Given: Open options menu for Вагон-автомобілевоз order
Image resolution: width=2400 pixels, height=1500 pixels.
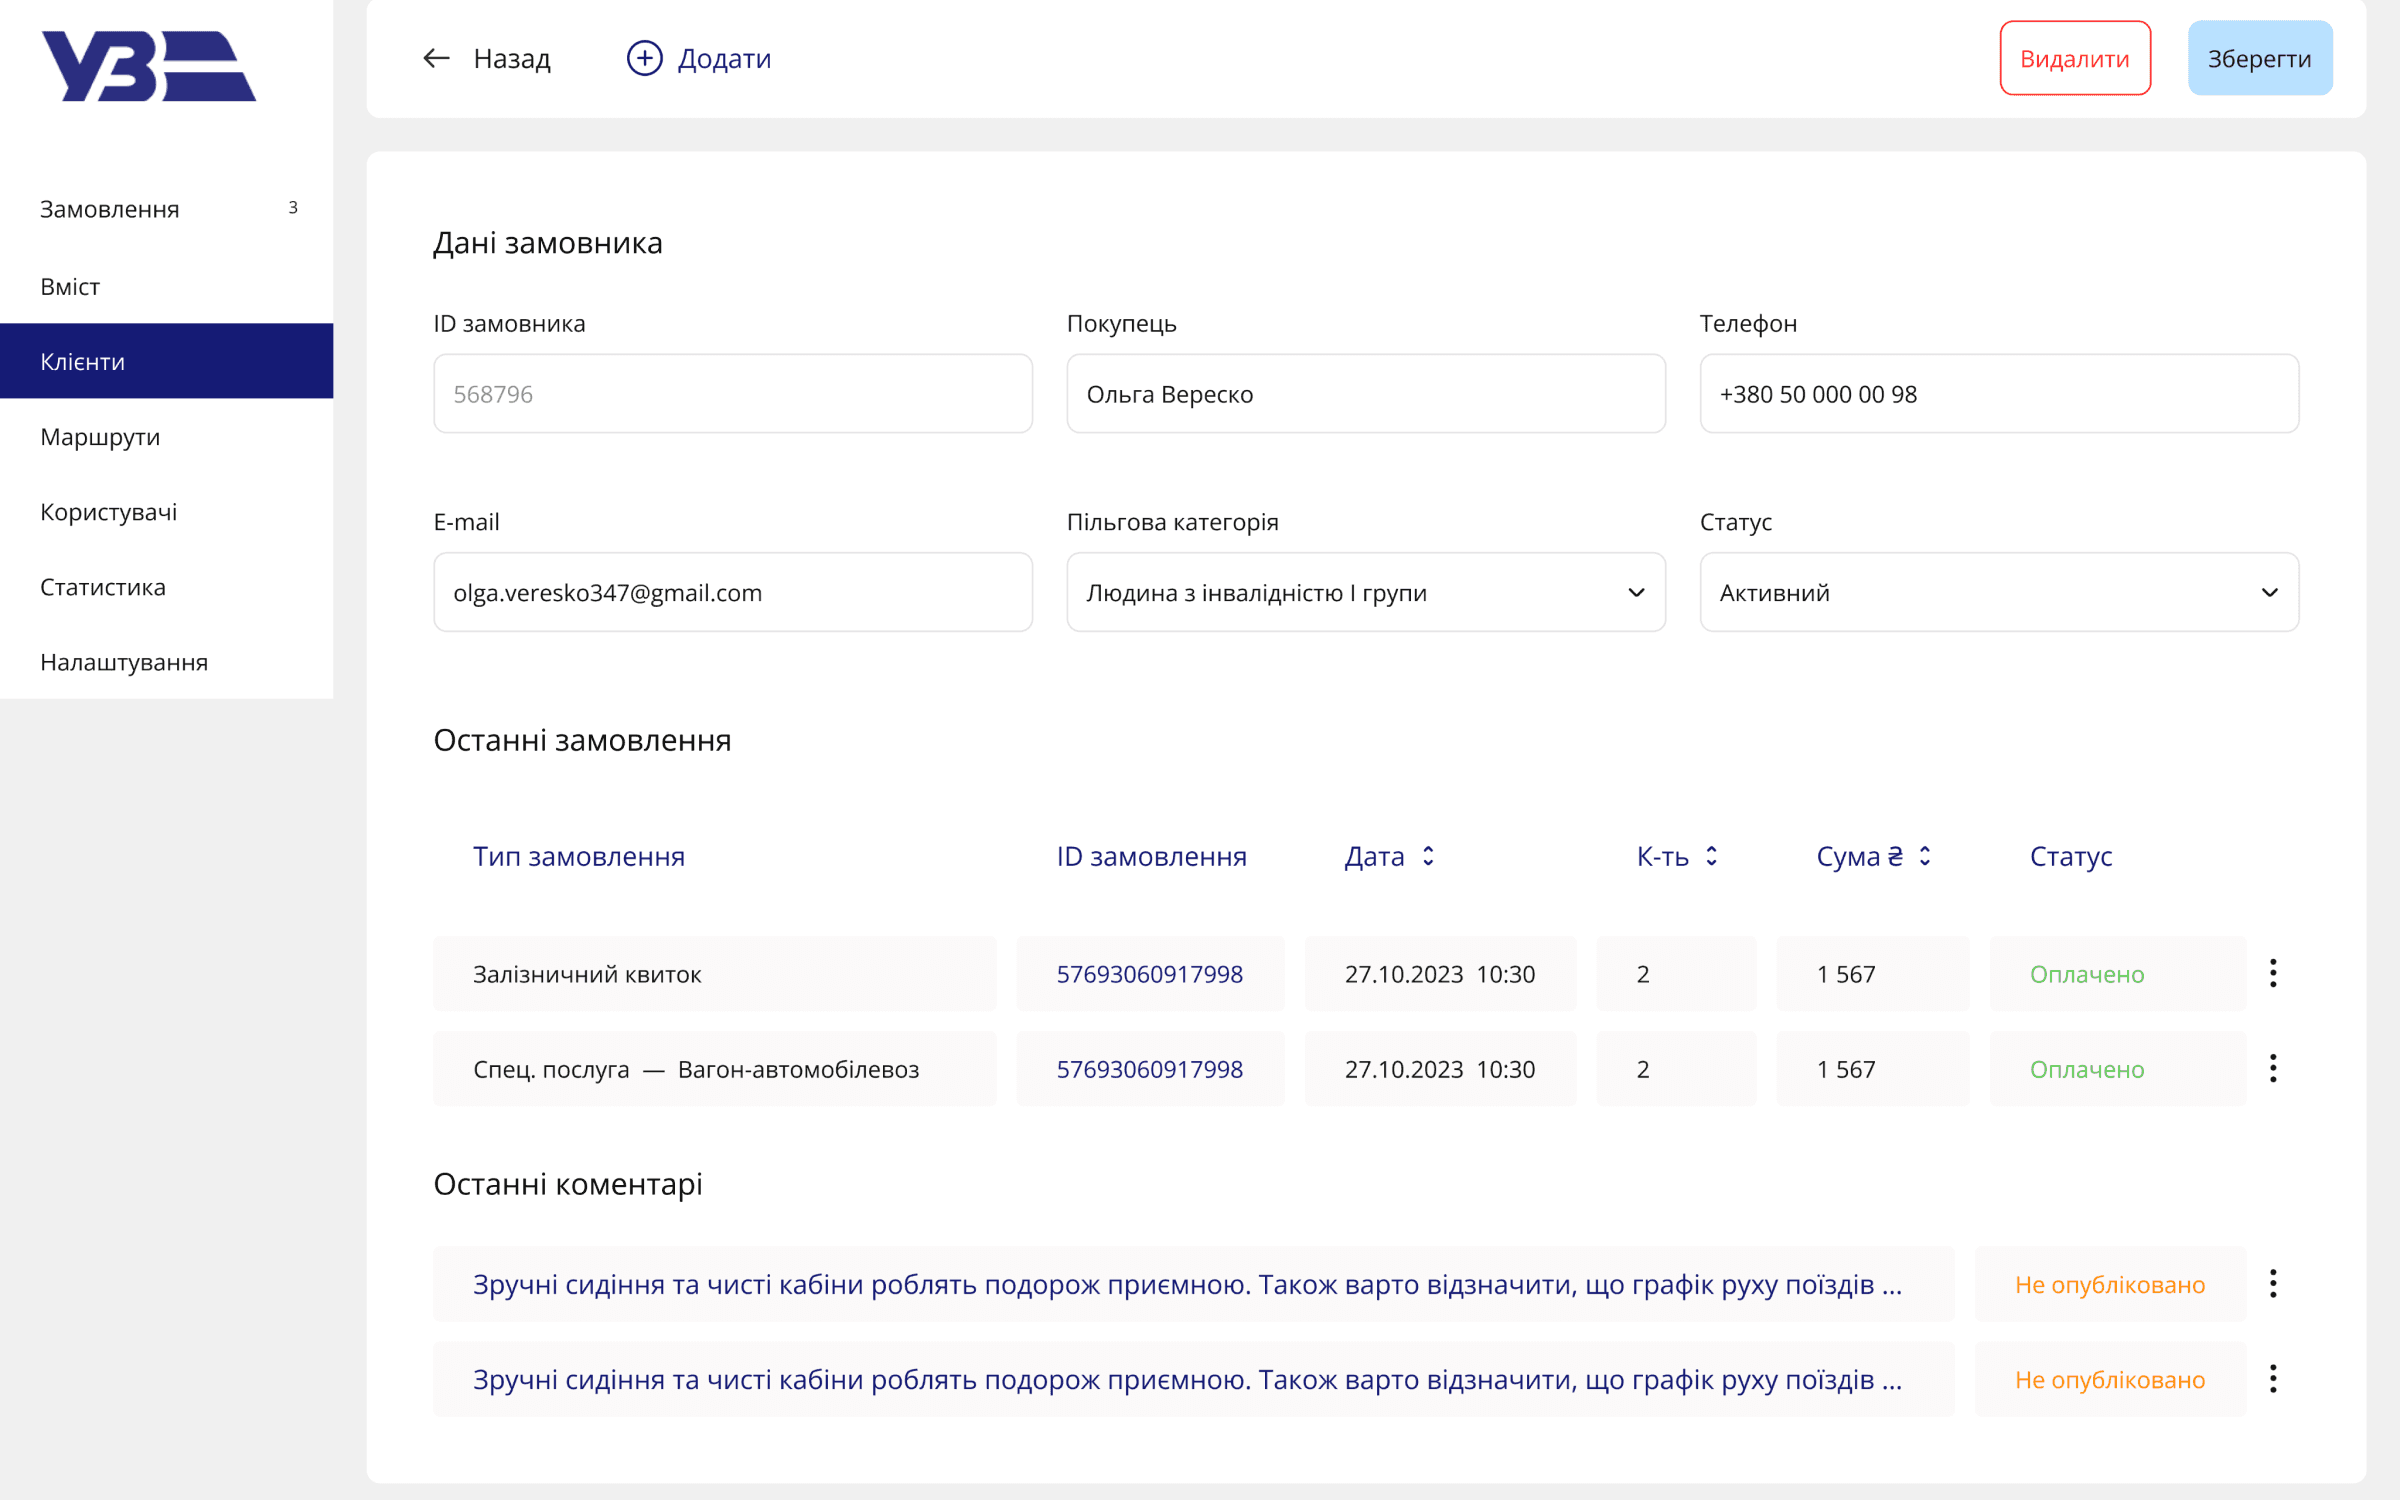Looking at the screenshot, I should pos(2272,1068).
